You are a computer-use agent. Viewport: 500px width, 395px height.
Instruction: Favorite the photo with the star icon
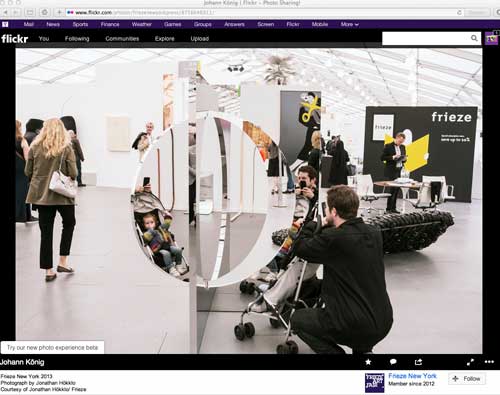click(x=368, y=362)
